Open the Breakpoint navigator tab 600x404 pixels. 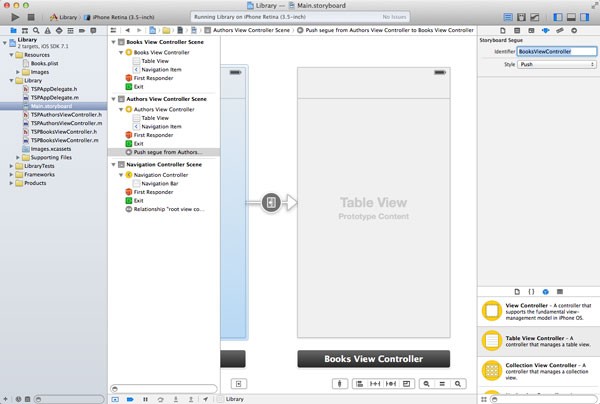point(82,31)
